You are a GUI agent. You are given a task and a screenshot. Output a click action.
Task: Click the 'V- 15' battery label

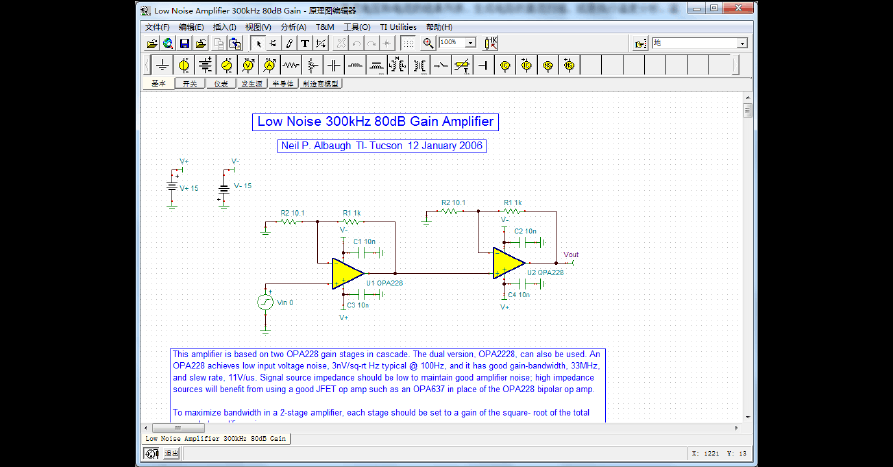coord(242,186)
